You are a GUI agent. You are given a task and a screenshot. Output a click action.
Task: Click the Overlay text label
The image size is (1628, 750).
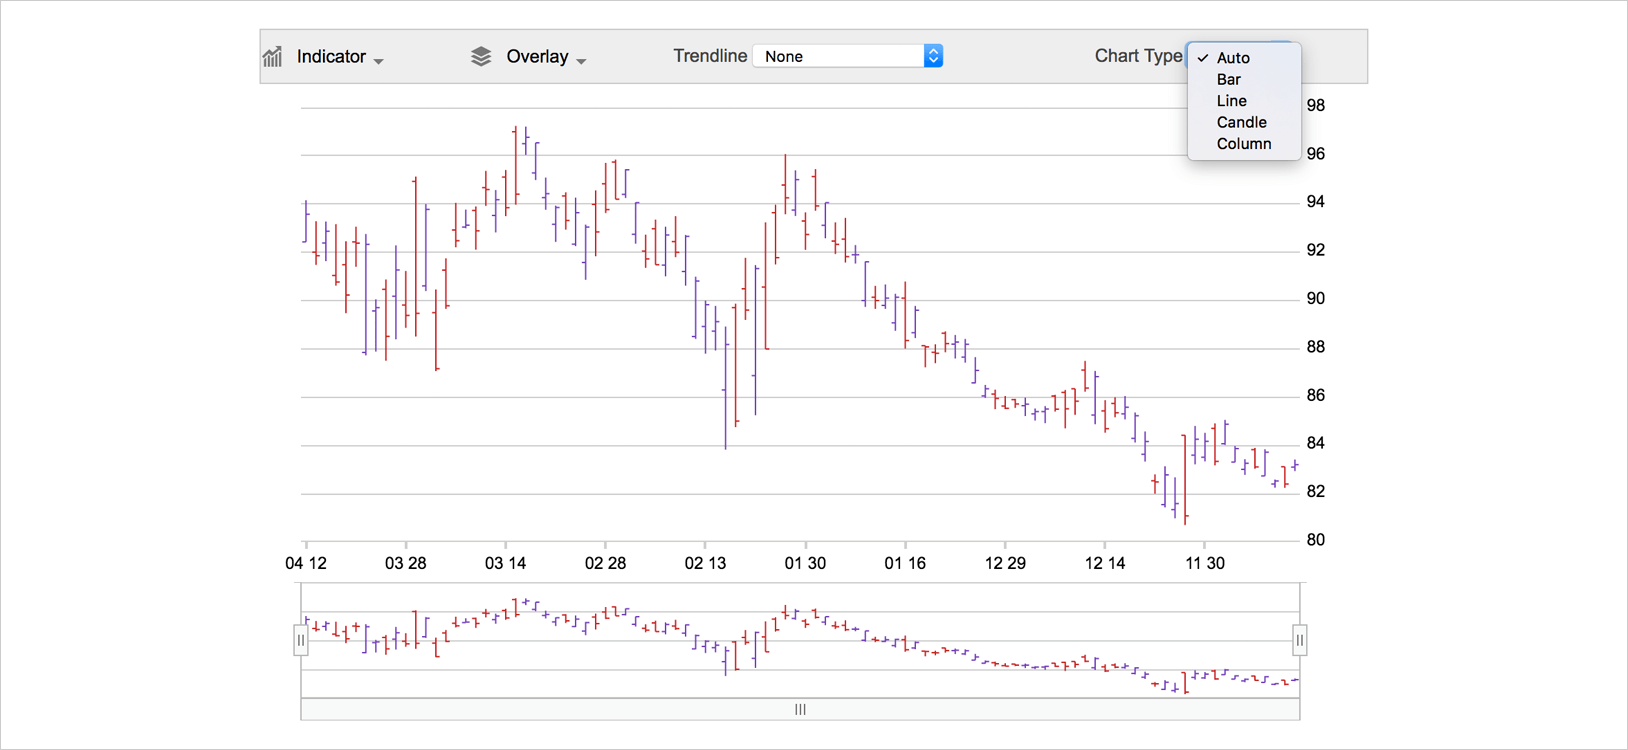537,57
